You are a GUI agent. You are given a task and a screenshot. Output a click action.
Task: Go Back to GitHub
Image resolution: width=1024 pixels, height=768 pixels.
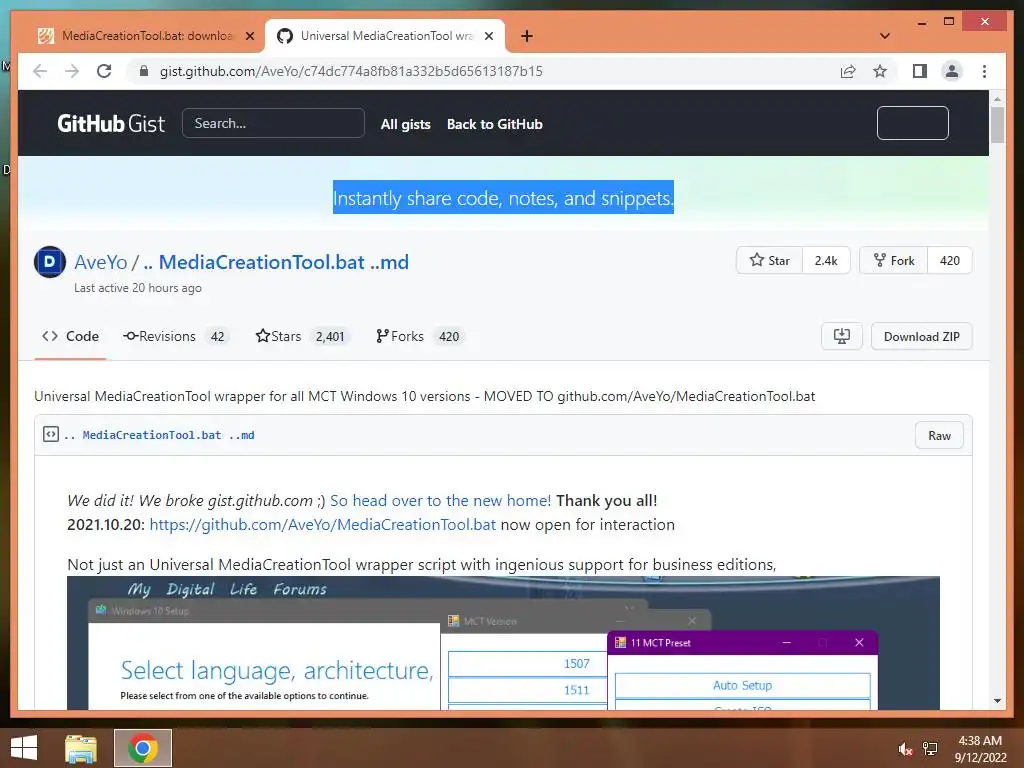coord(494,124)
